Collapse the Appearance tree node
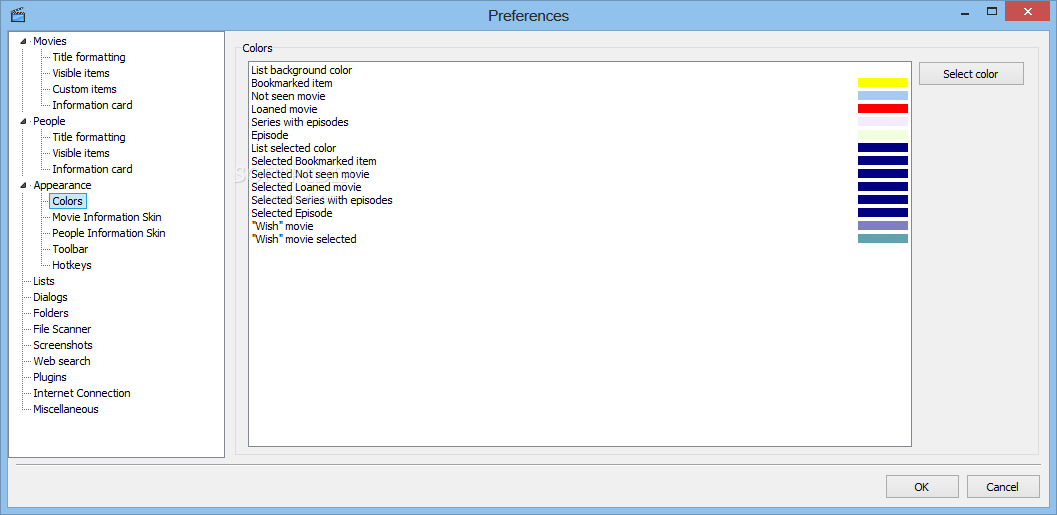 [24, 185]
